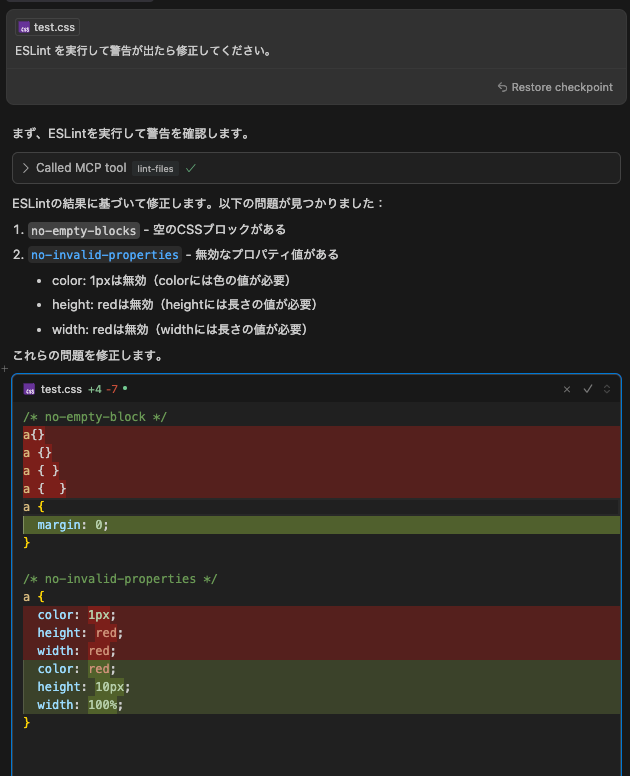Reject the test.css diff with X icon
Image resolution: width=630 pixels, height=776 pixels.
(567, 389)
